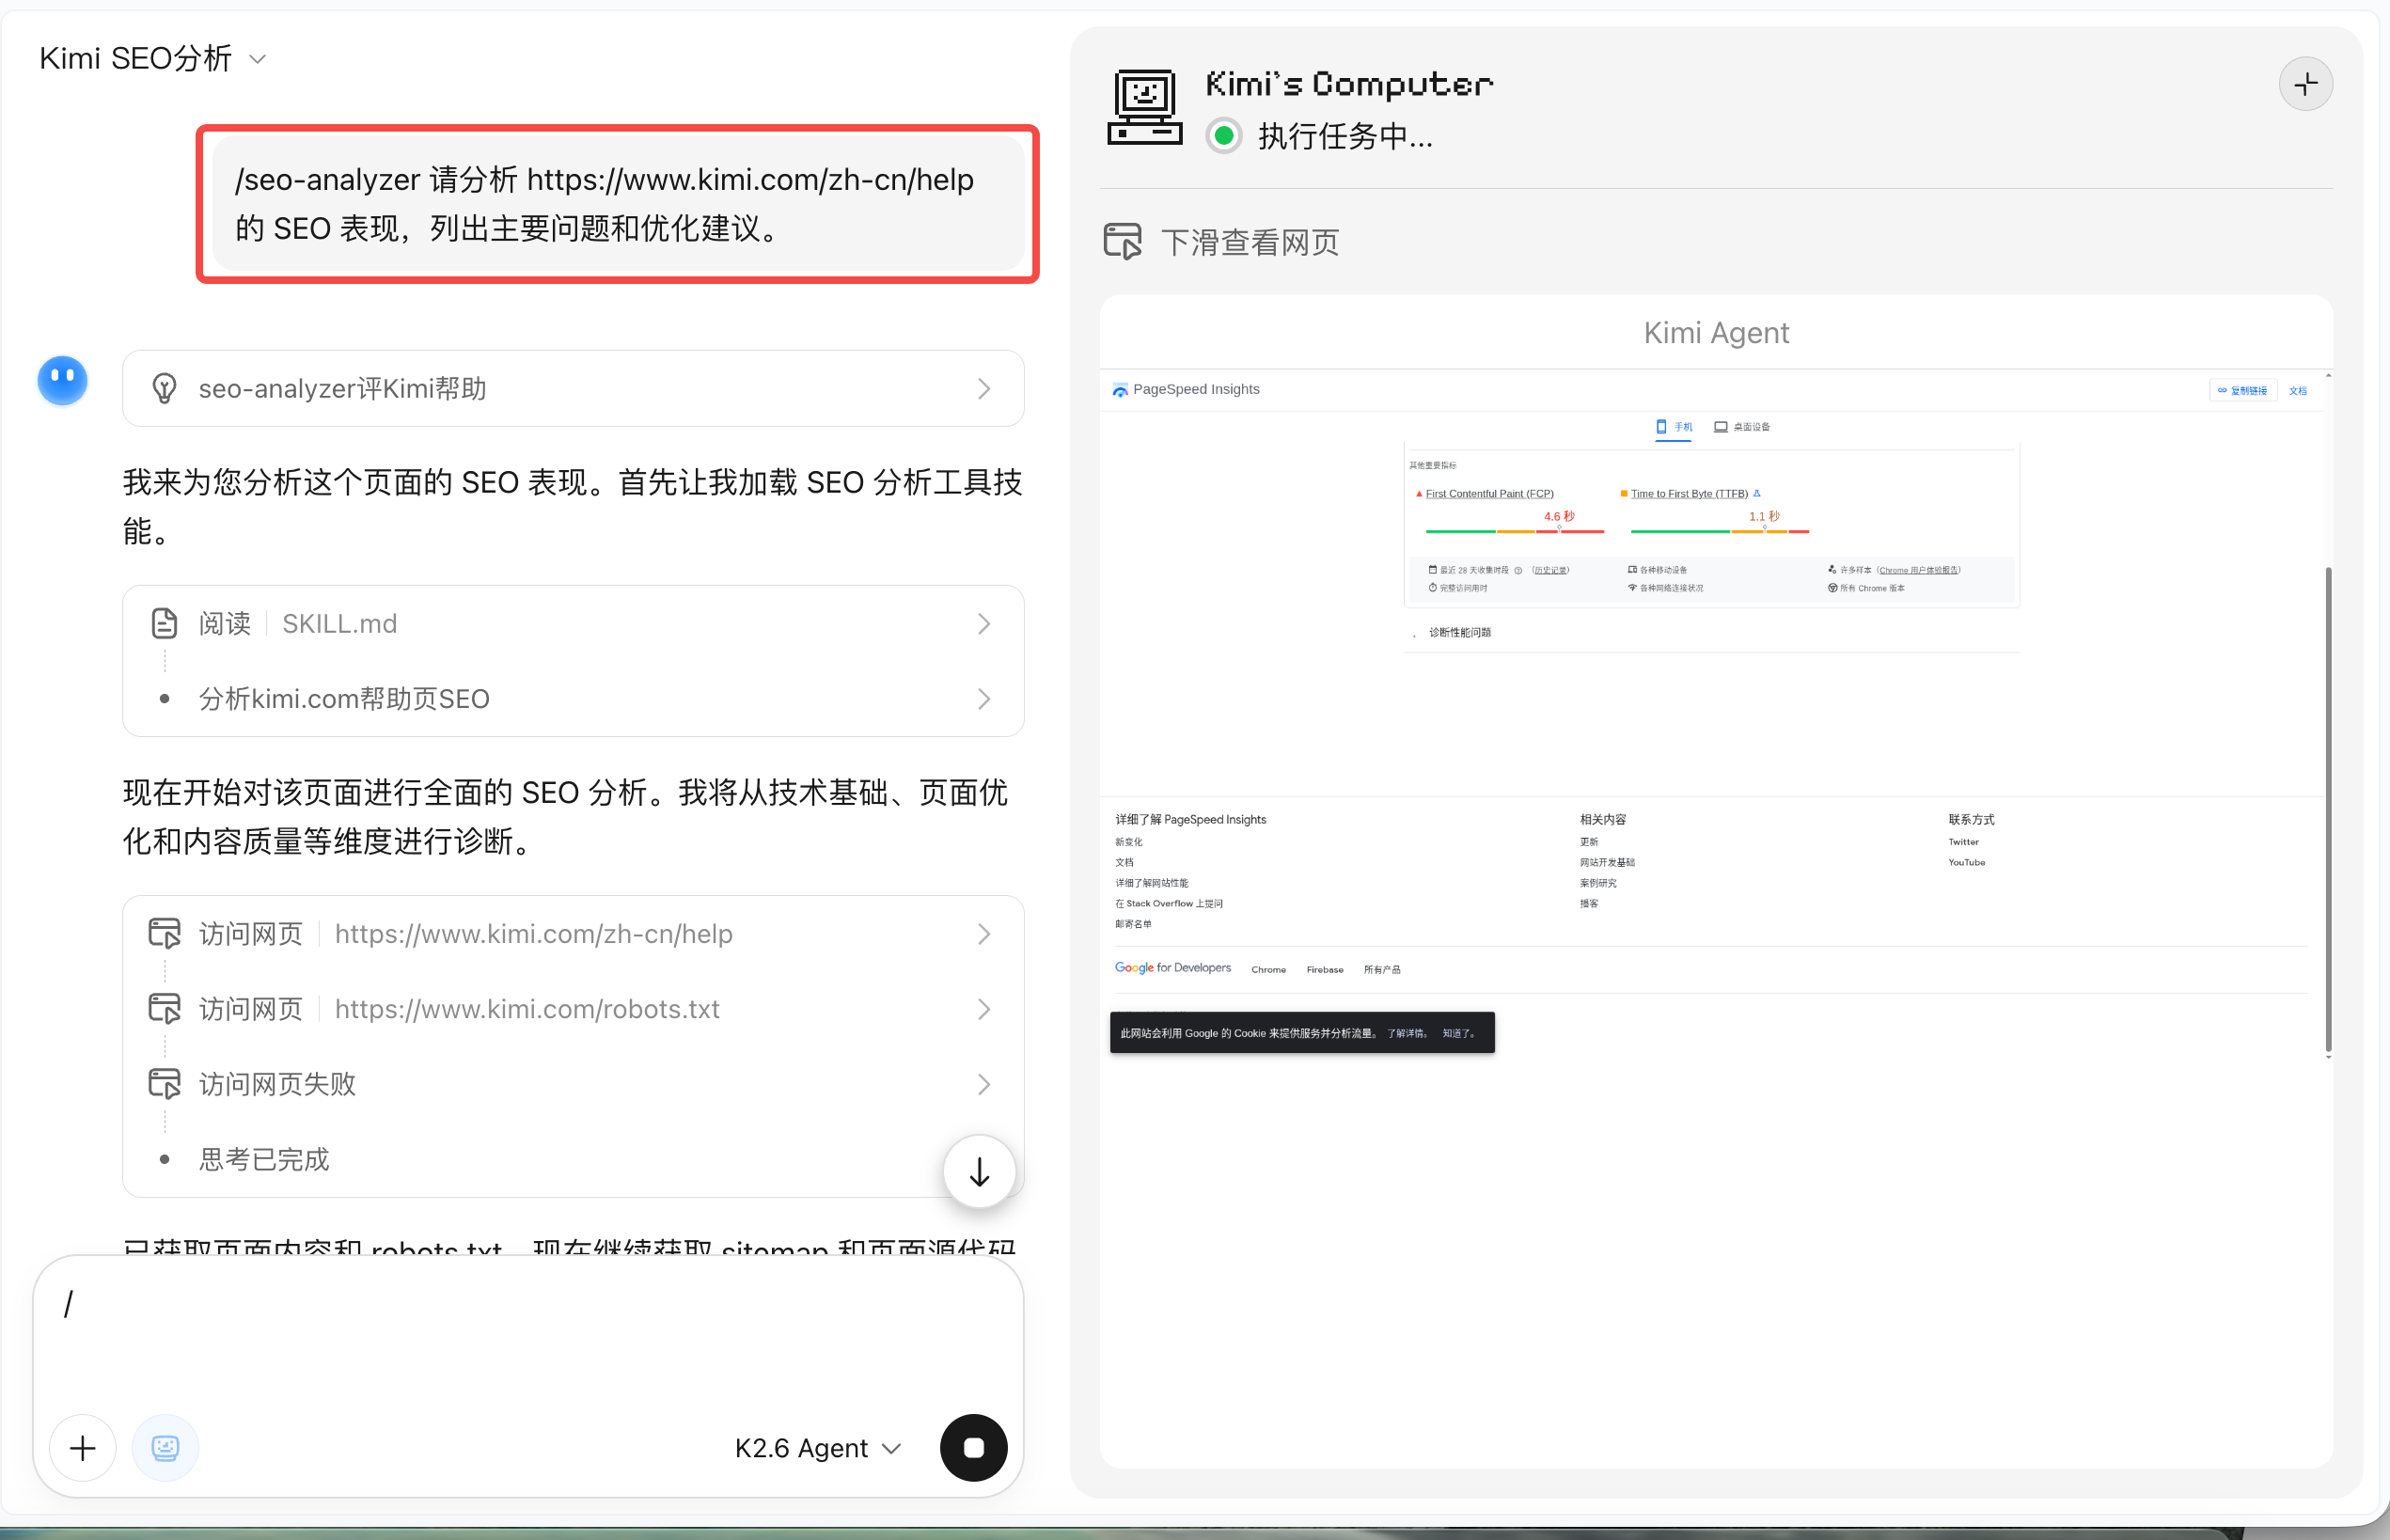Click the blue Kimi assistant avatar

point(62,380)
